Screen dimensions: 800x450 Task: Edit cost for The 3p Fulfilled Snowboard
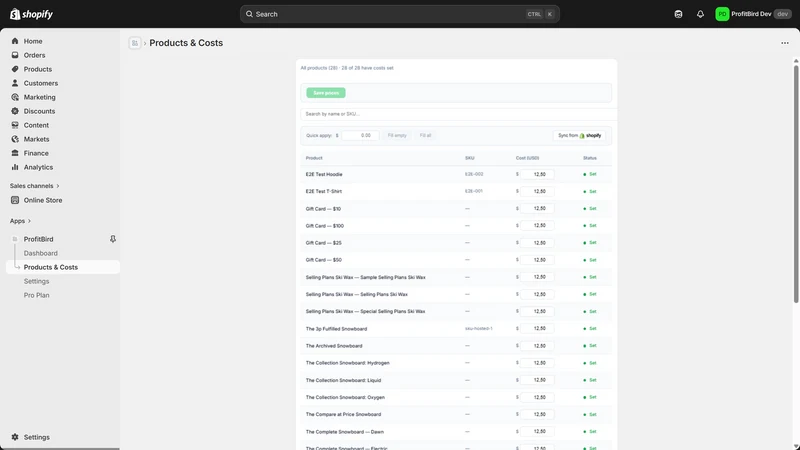537,329
